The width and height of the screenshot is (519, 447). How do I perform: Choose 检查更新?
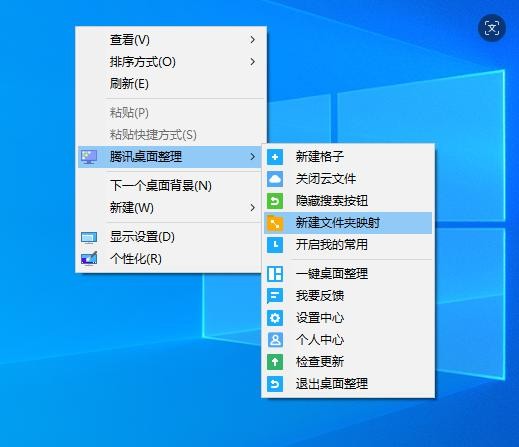[x=348, y=362]
